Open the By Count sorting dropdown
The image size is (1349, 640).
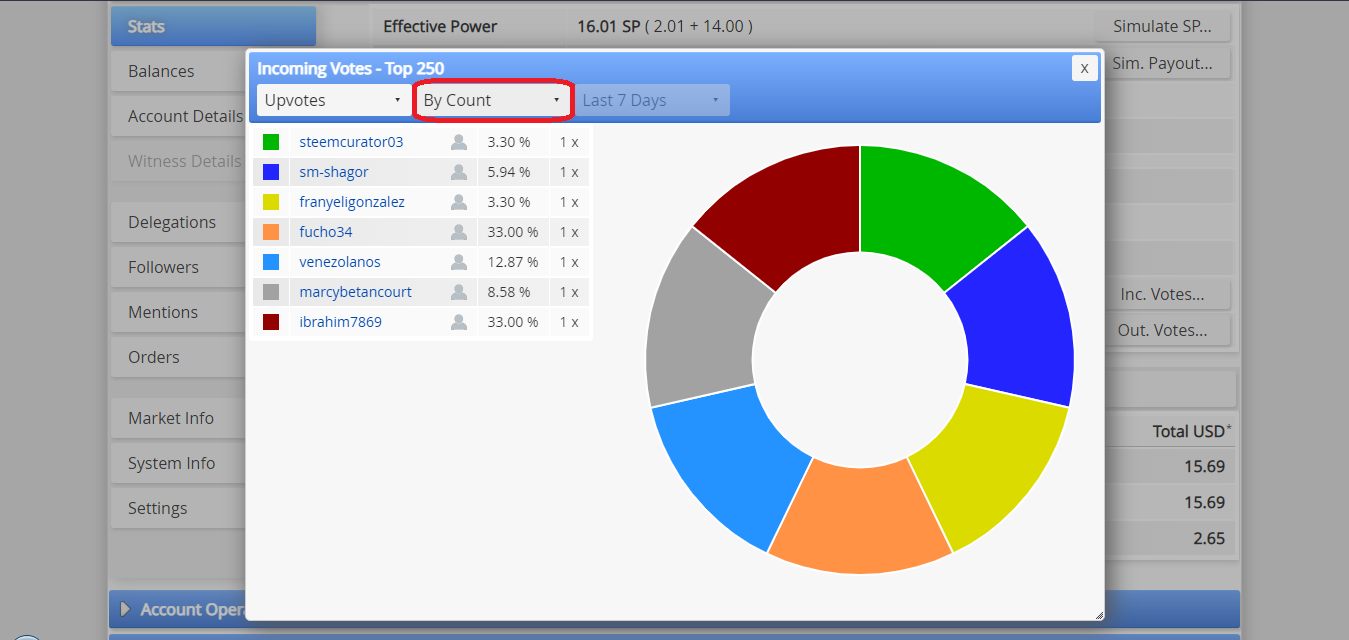coord(492,100)
